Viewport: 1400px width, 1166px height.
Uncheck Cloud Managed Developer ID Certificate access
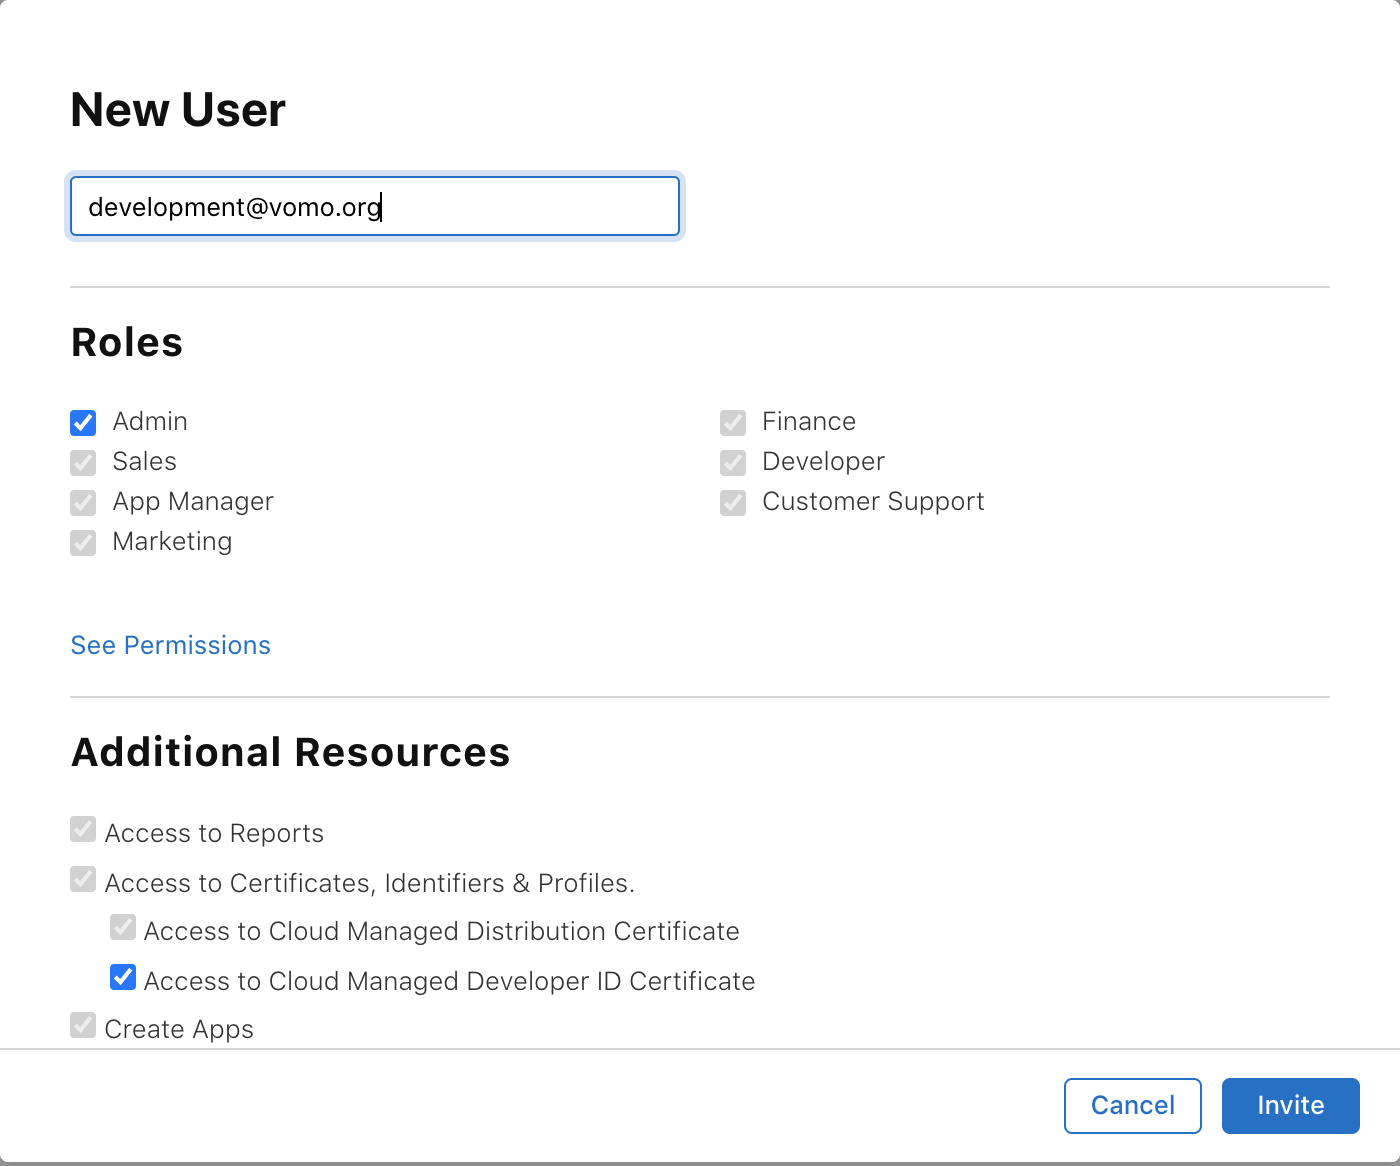[123, 977]
